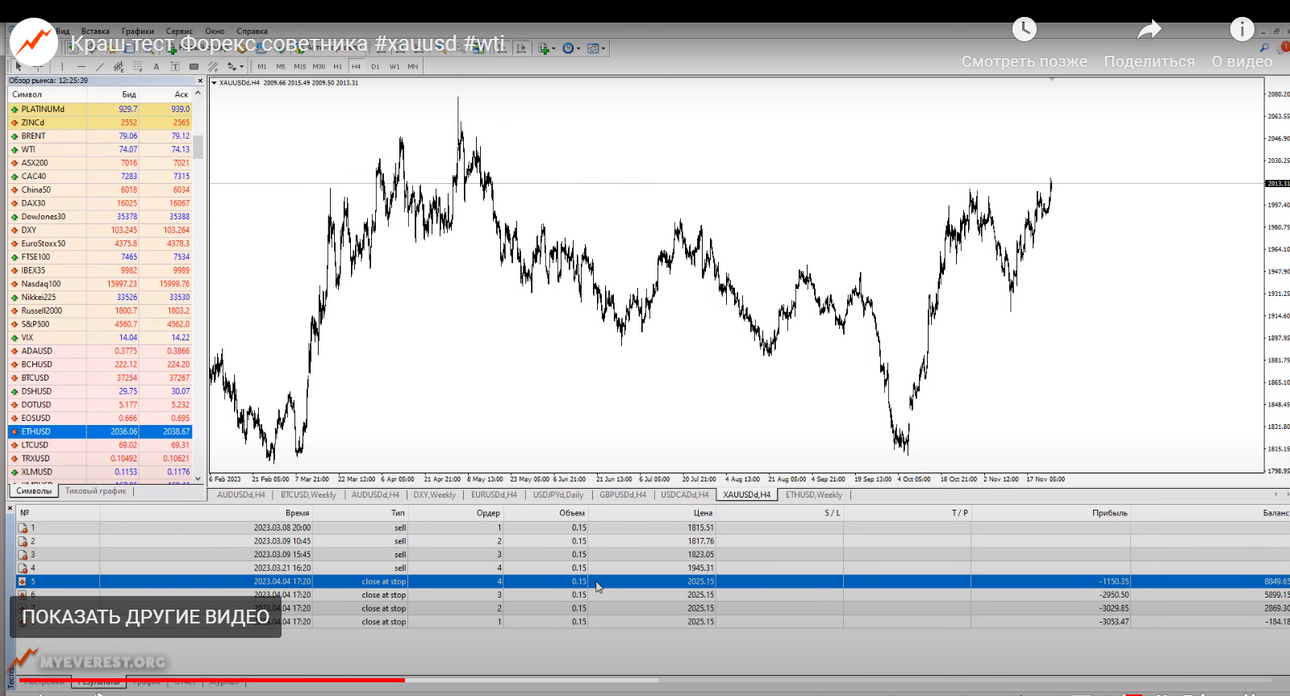Click the XAUUSDd,H4 chart title triangle
This screenshot has width=1290, height=696.
[214, 83]
